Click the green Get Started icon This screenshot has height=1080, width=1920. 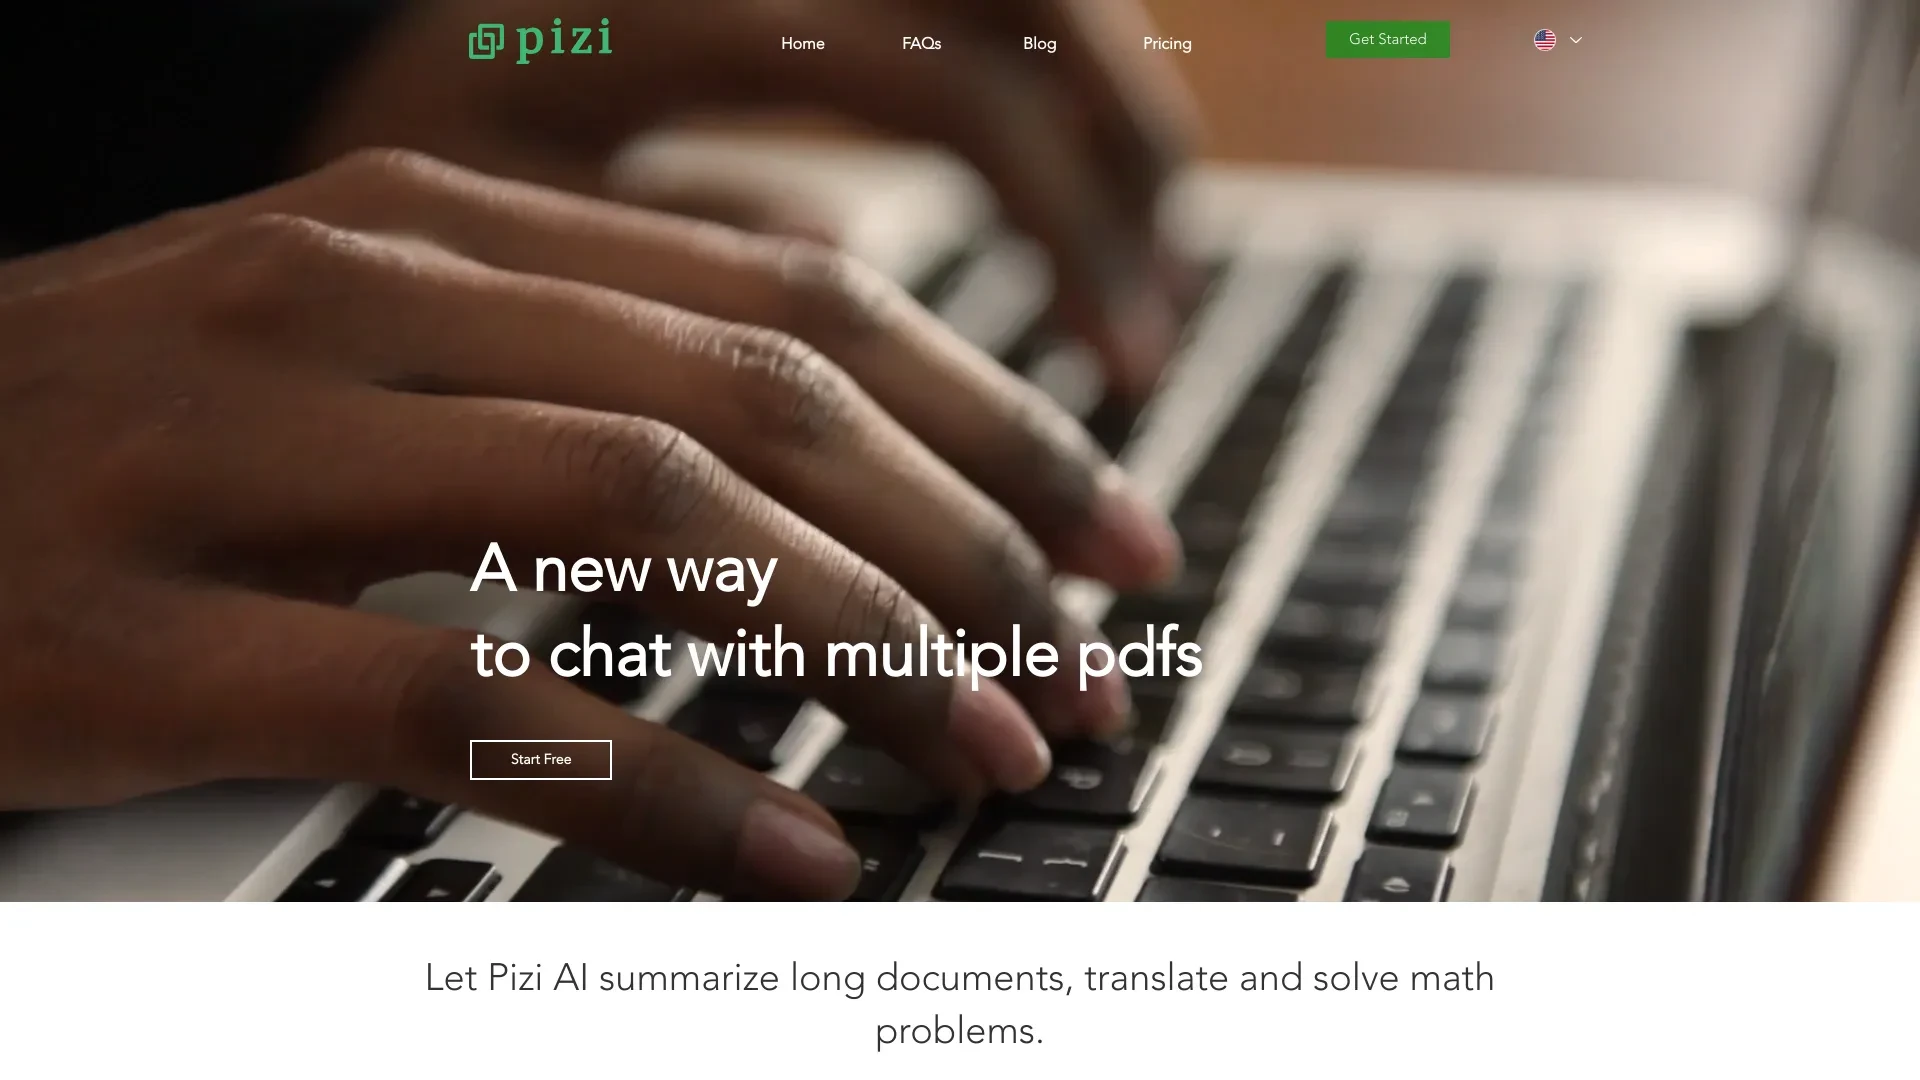[1387, 40]
